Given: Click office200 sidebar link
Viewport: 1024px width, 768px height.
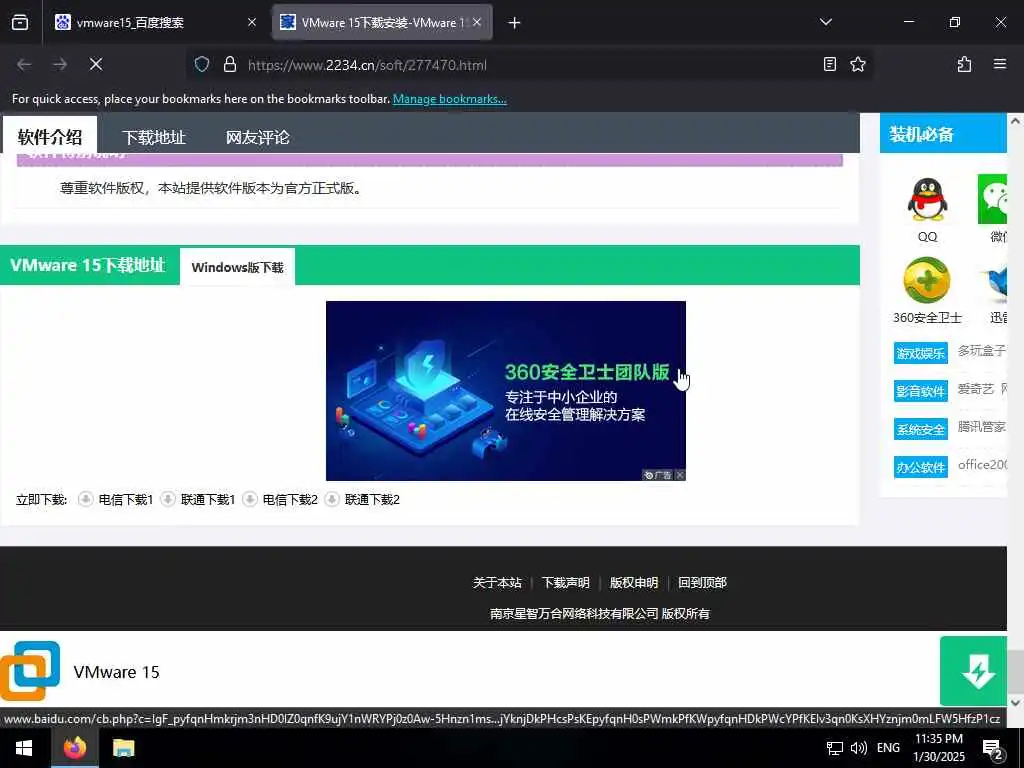Looking at the screenshot, I should 982,464.
